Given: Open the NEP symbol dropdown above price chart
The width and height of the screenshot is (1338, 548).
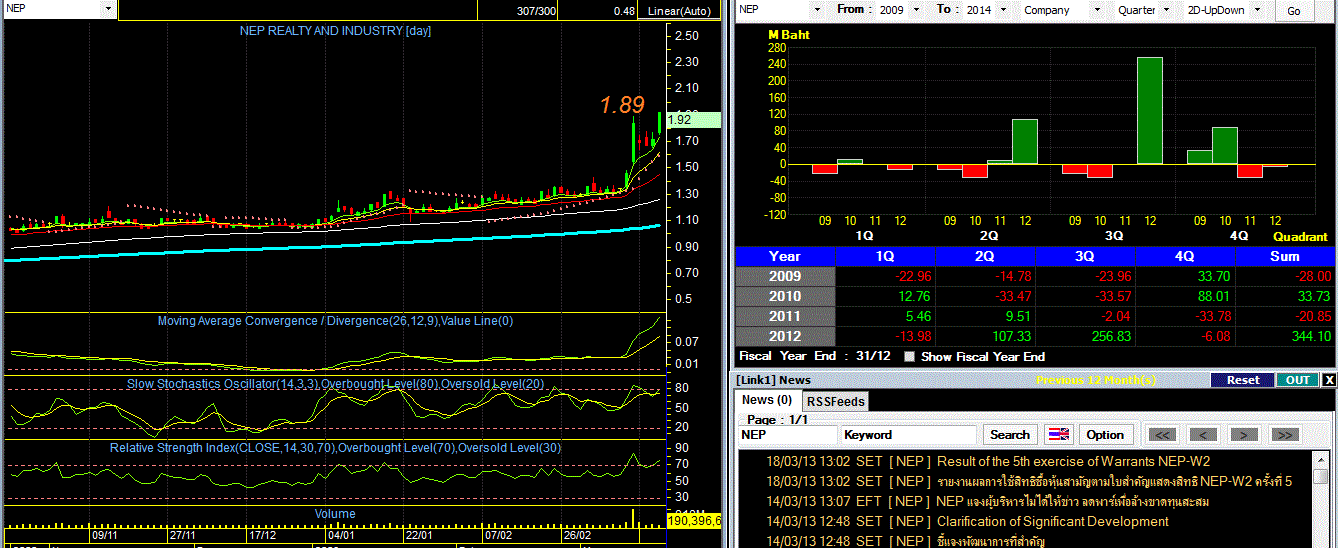Looking at the screenshot, I should (x=109, y=9).
